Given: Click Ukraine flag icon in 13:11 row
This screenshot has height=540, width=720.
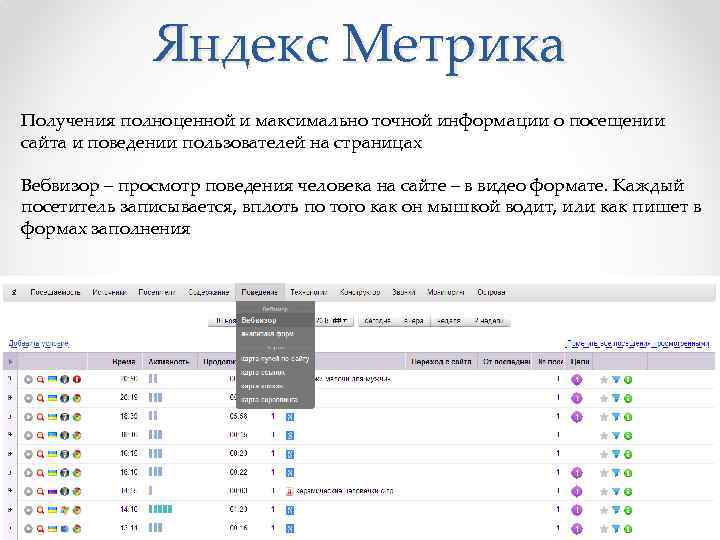Looking at the screenshot, I should pyautogui.click(x=53, y=529).
